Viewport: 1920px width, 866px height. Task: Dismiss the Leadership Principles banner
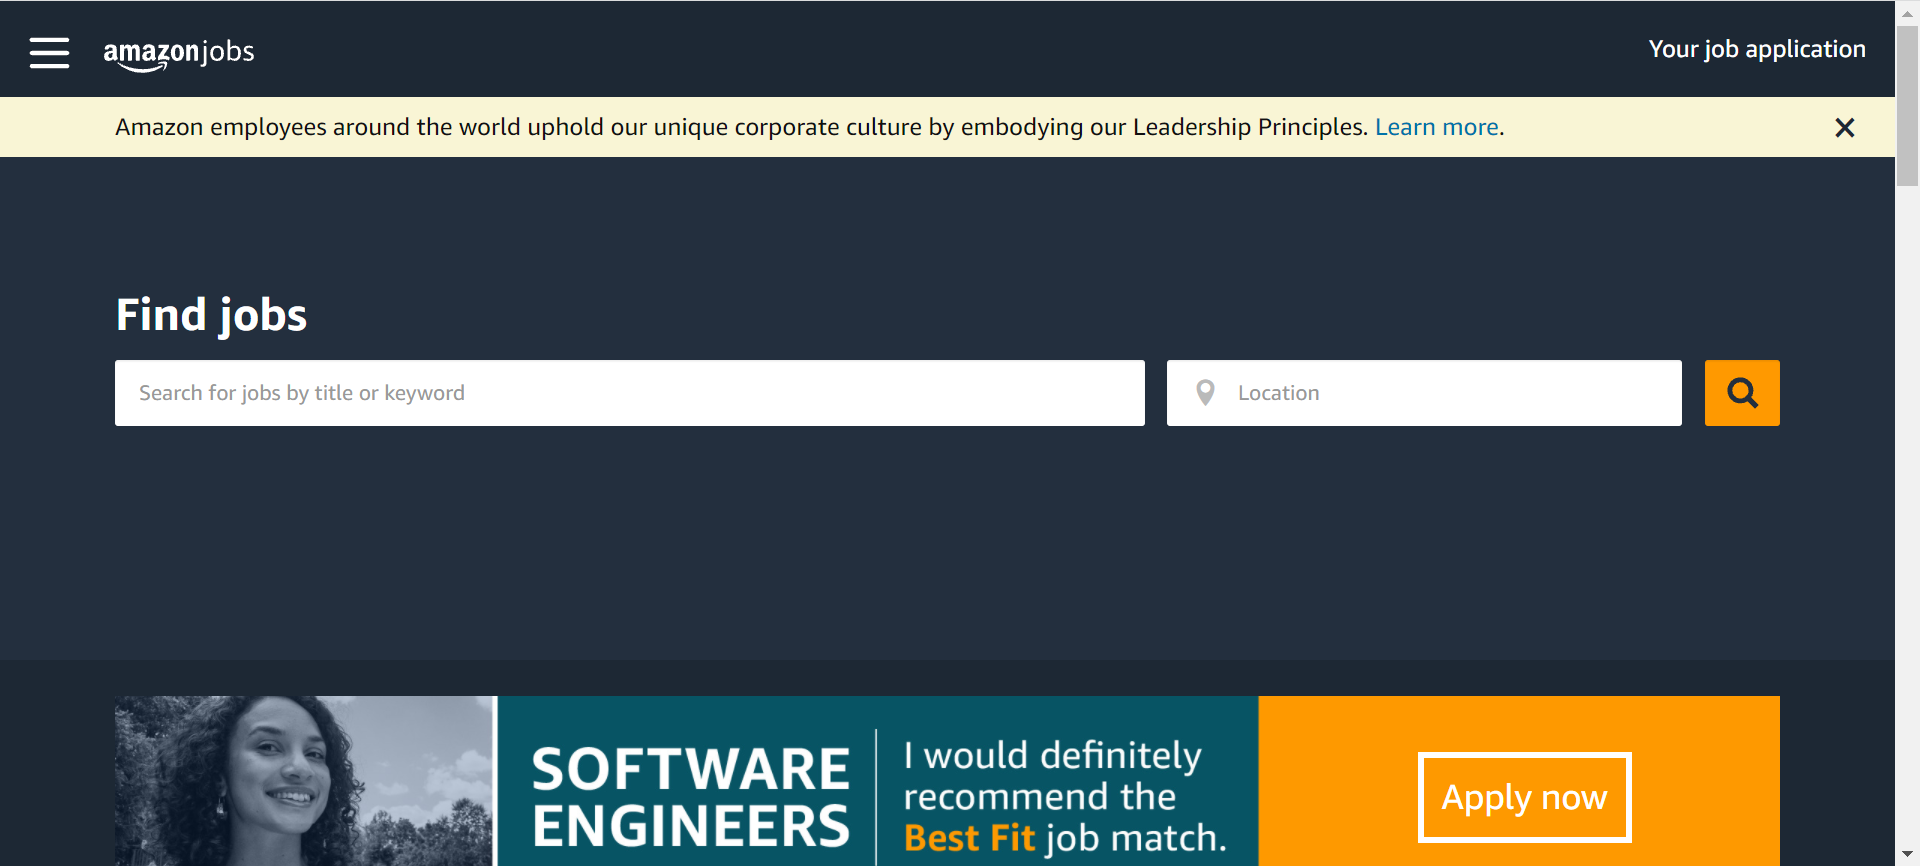(1844, 128)
